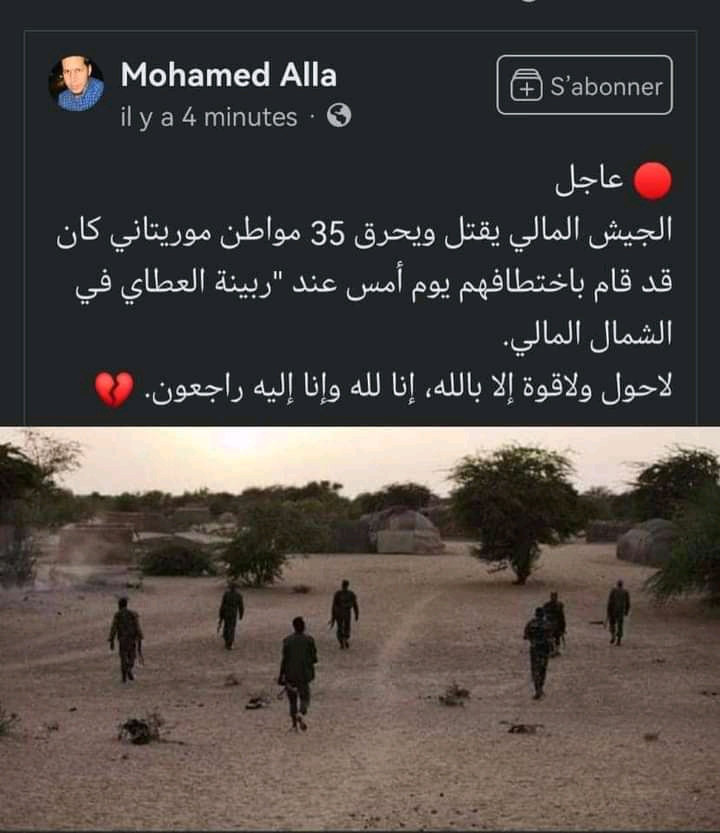The height and width of the screenshot is (833, 720).
Task: Open Mohamed Alla's profile picture
Action: pos(77,83)
